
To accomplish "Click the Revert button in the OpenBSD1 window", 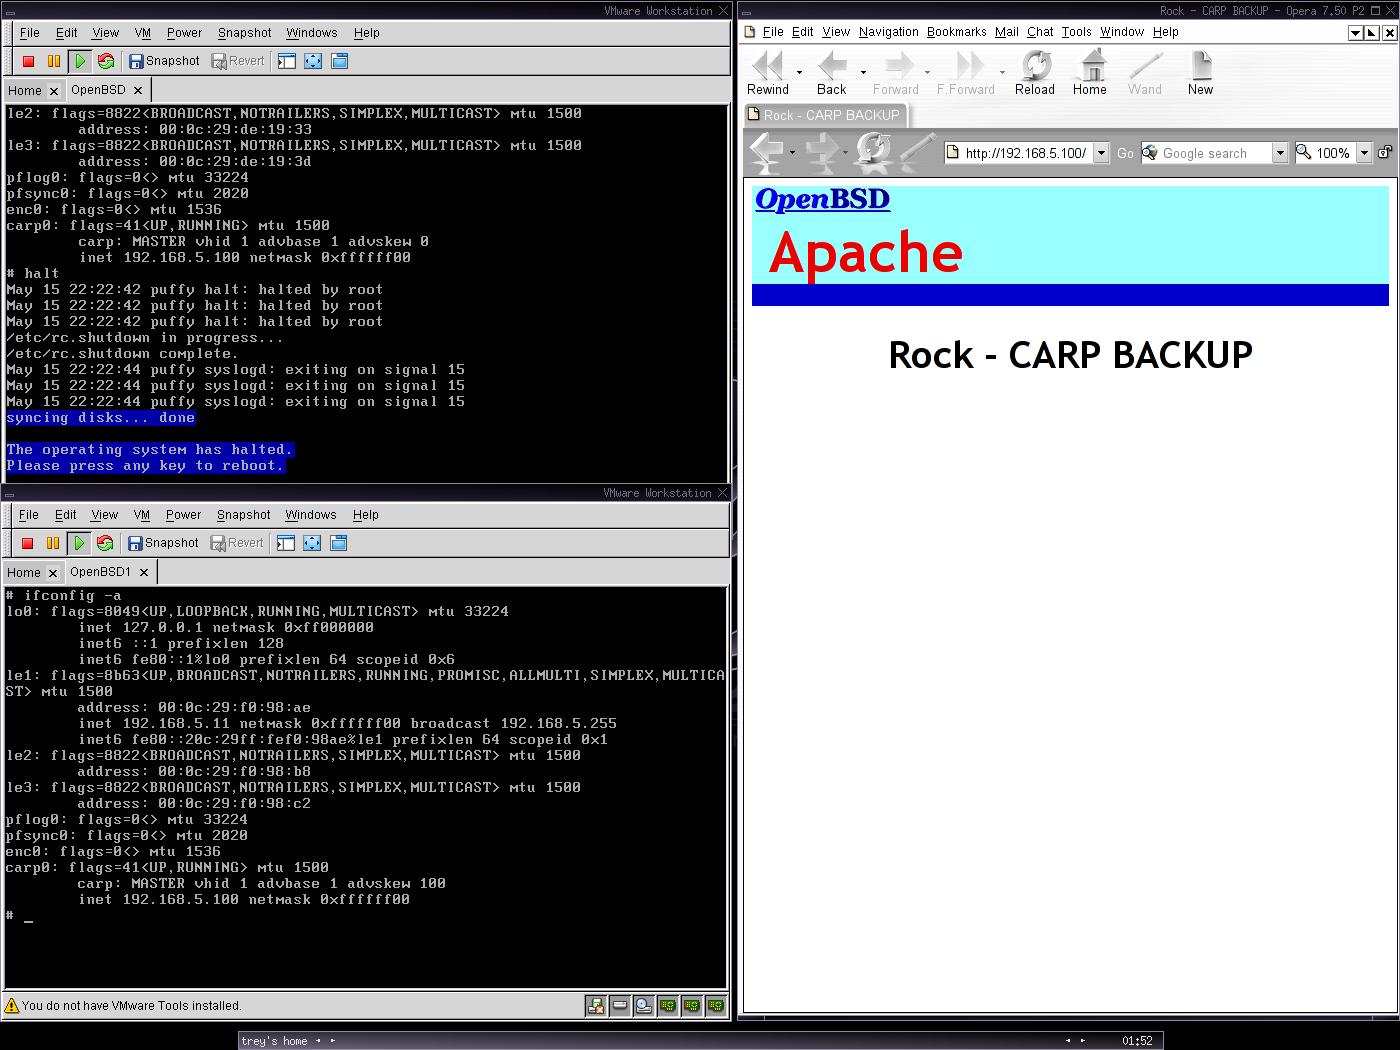I will 237,543.
